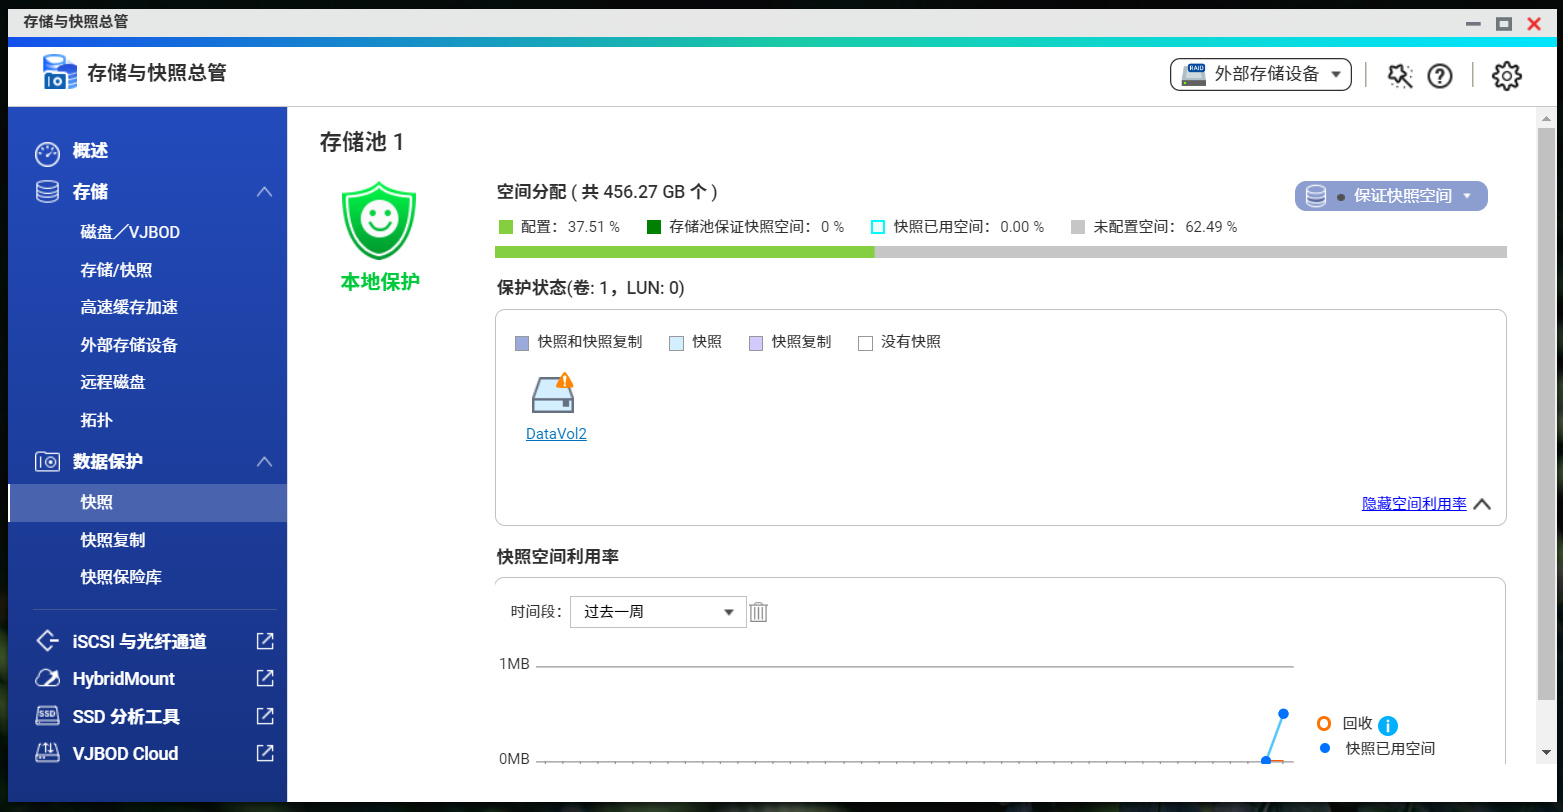1563x812 pixels.
Task: Click the 快照已用空间 legend entry
Action: point(1377,748)
